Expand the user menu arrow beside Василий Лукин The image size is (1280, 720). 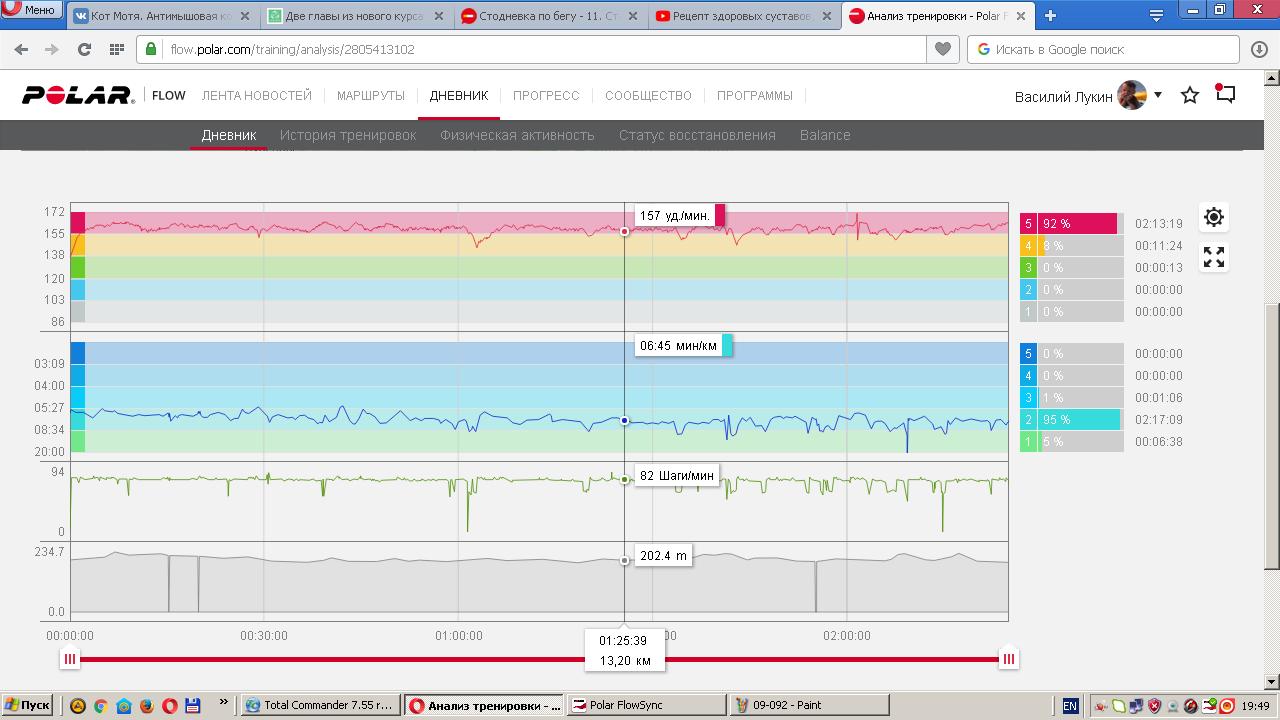coord(1158,95)
